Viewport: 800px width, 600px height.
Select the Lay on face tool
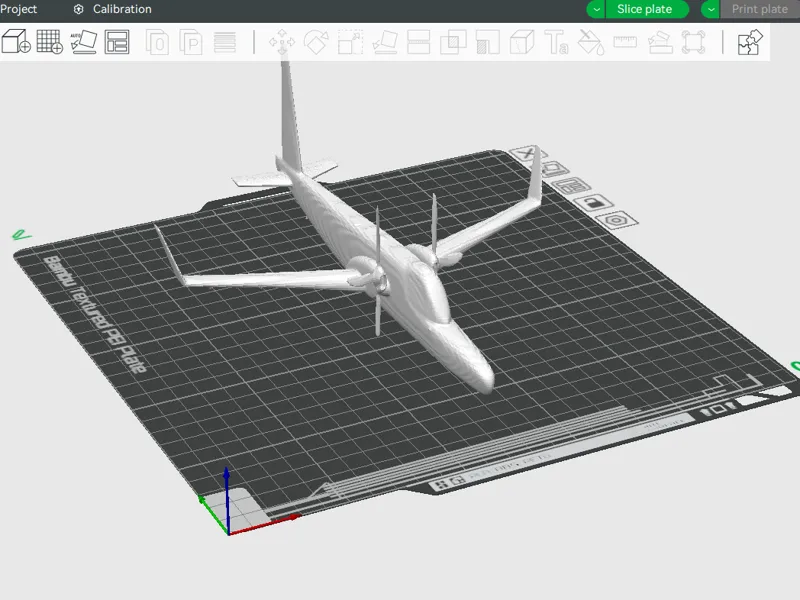pyautogui.click(x=385, y=42)
